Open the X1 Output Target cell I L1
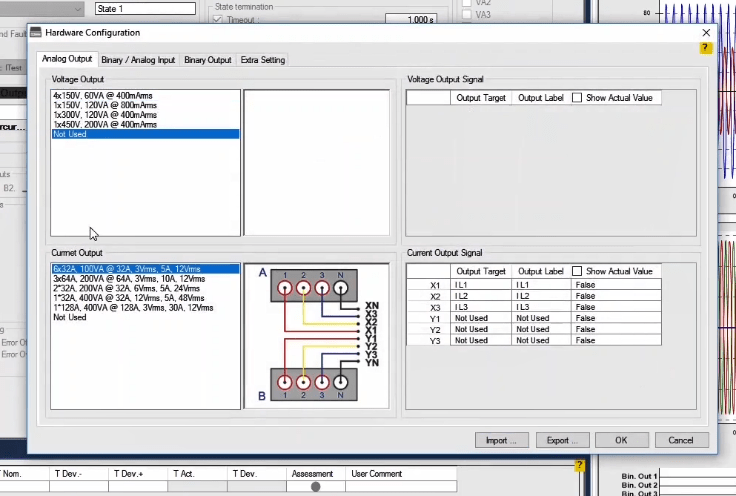Screen dimensions: 736x496 coord(480,285)
